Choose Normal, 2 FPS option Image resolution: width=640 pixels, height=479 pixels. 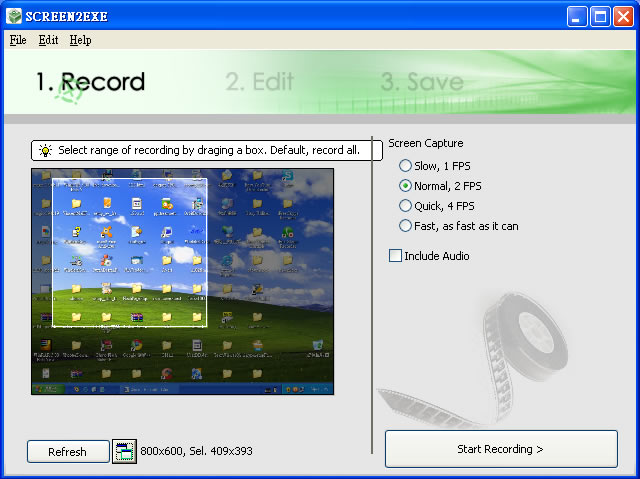(x=406, y=186)
